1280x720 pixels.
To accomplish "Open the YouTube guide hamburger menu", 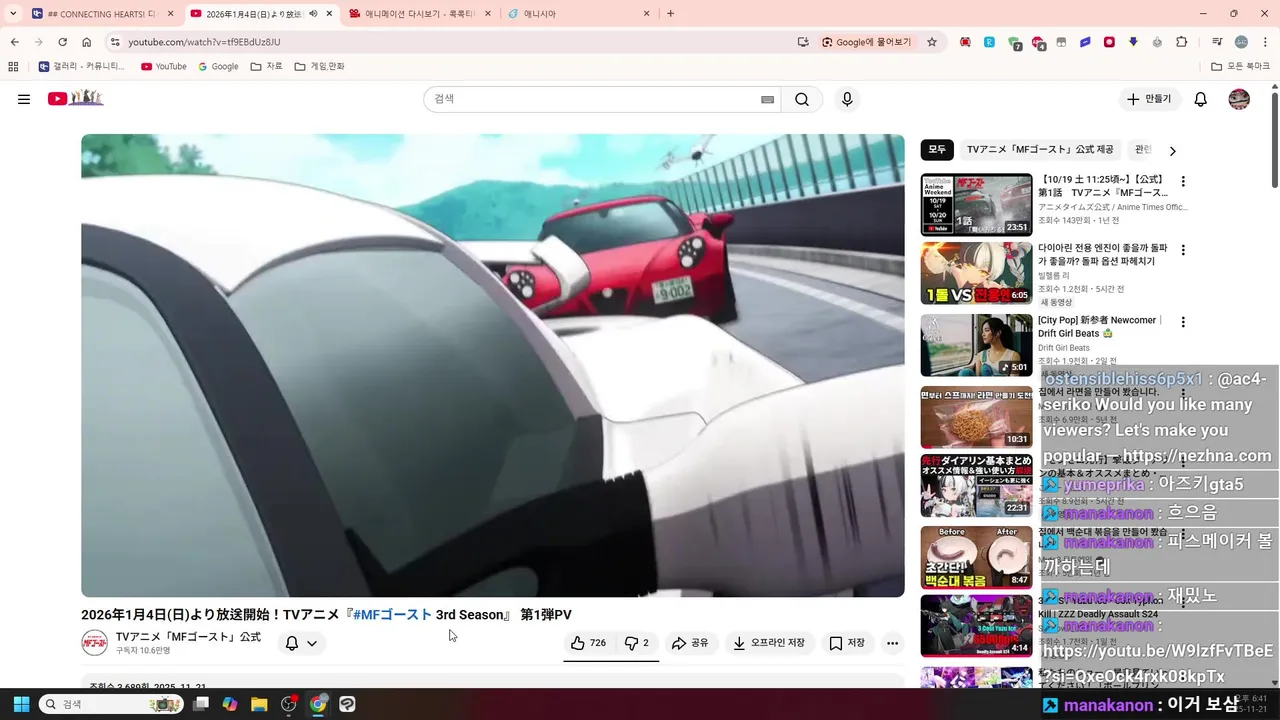I will coord(24,99).
